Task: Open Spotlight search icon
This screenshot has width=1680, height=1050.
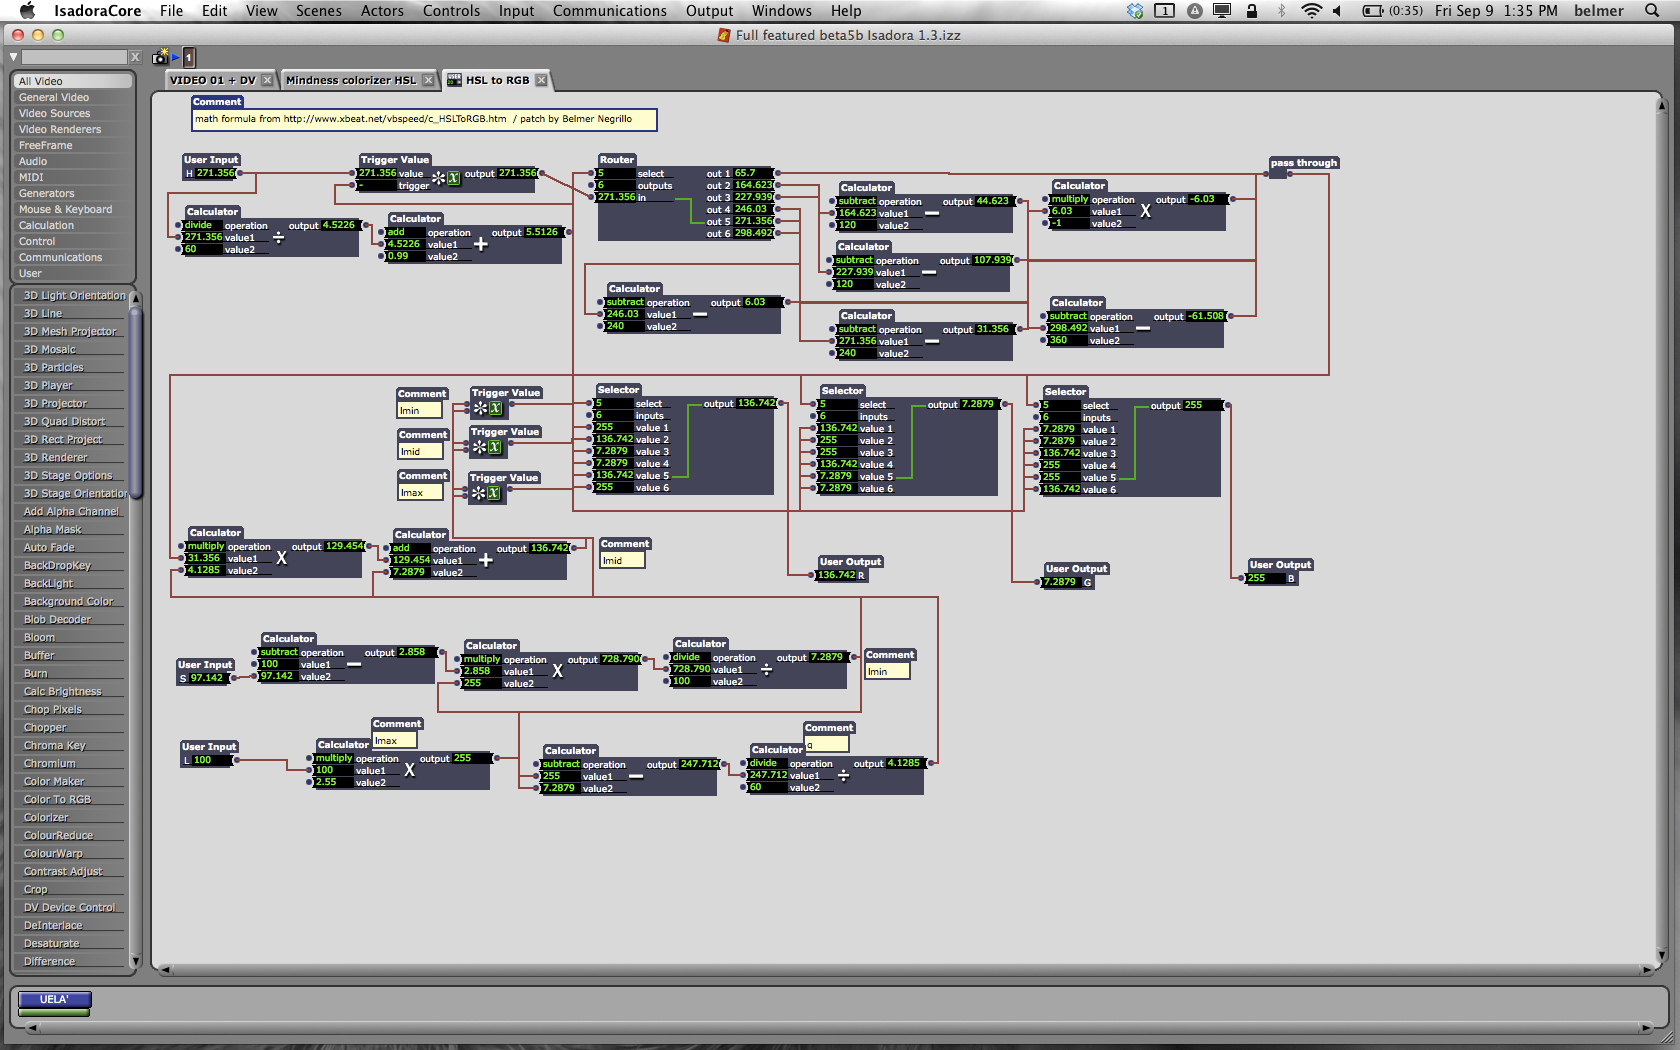Action: click(1652, 11)
